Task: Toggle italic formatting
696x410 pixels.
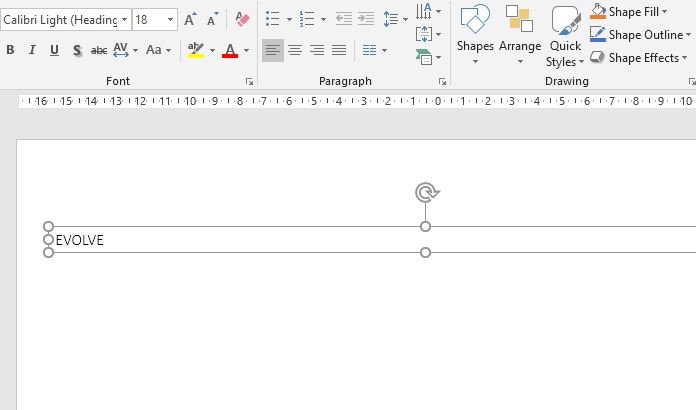Action: point(32,50)
